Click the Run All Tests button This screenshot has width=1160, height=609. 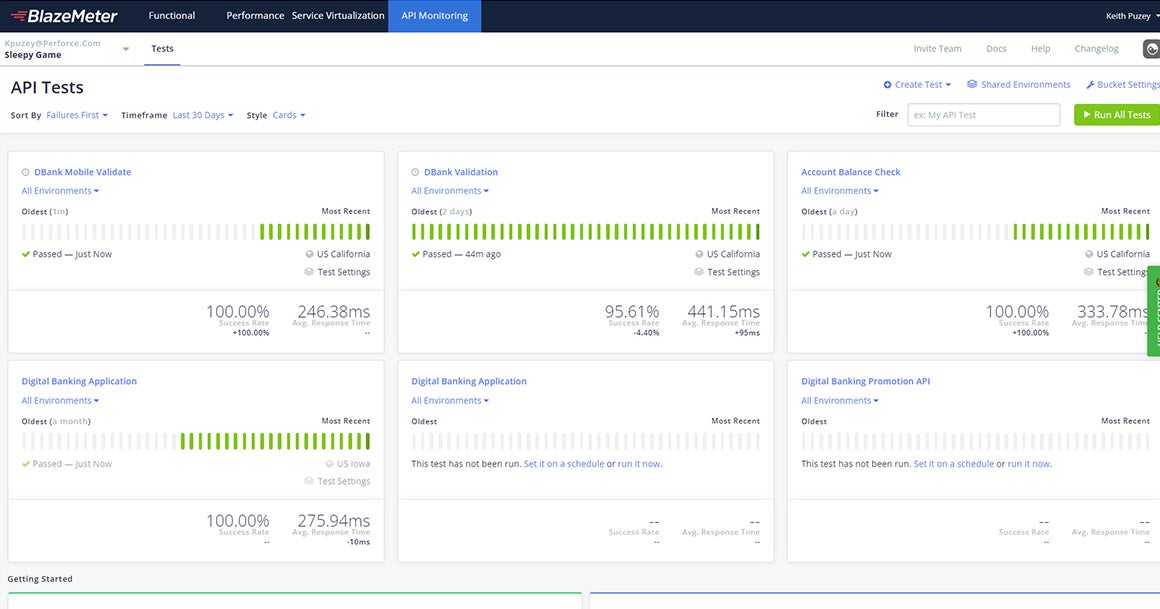[1117, 115]
